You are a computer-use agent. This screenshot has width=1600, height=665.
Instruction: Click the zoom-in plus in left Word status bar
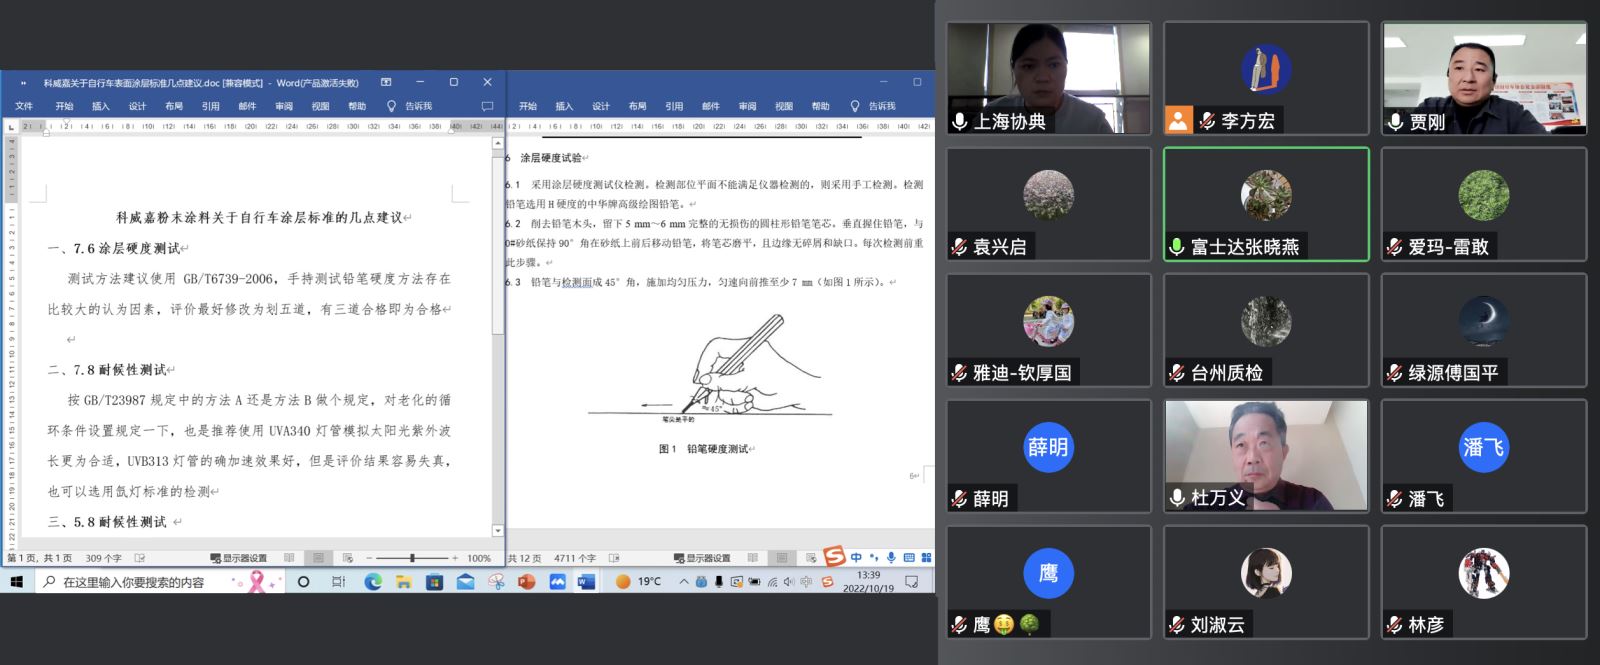(455, 558)
